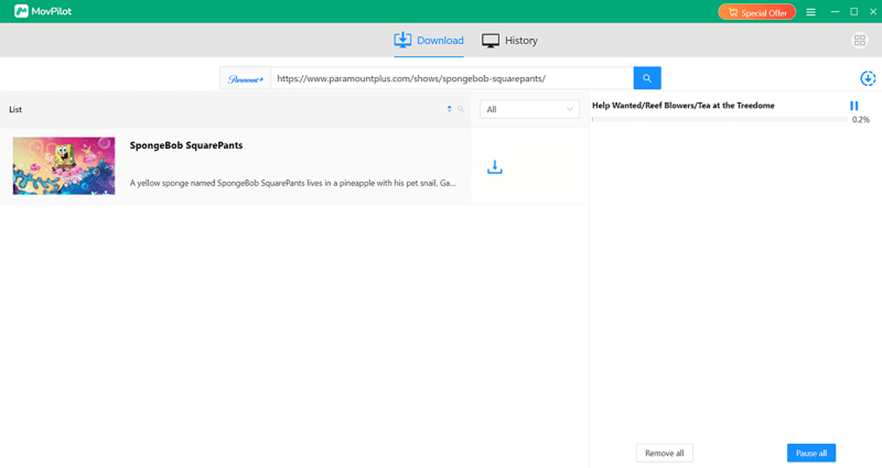Click the download progress bar

click(715, 119)
